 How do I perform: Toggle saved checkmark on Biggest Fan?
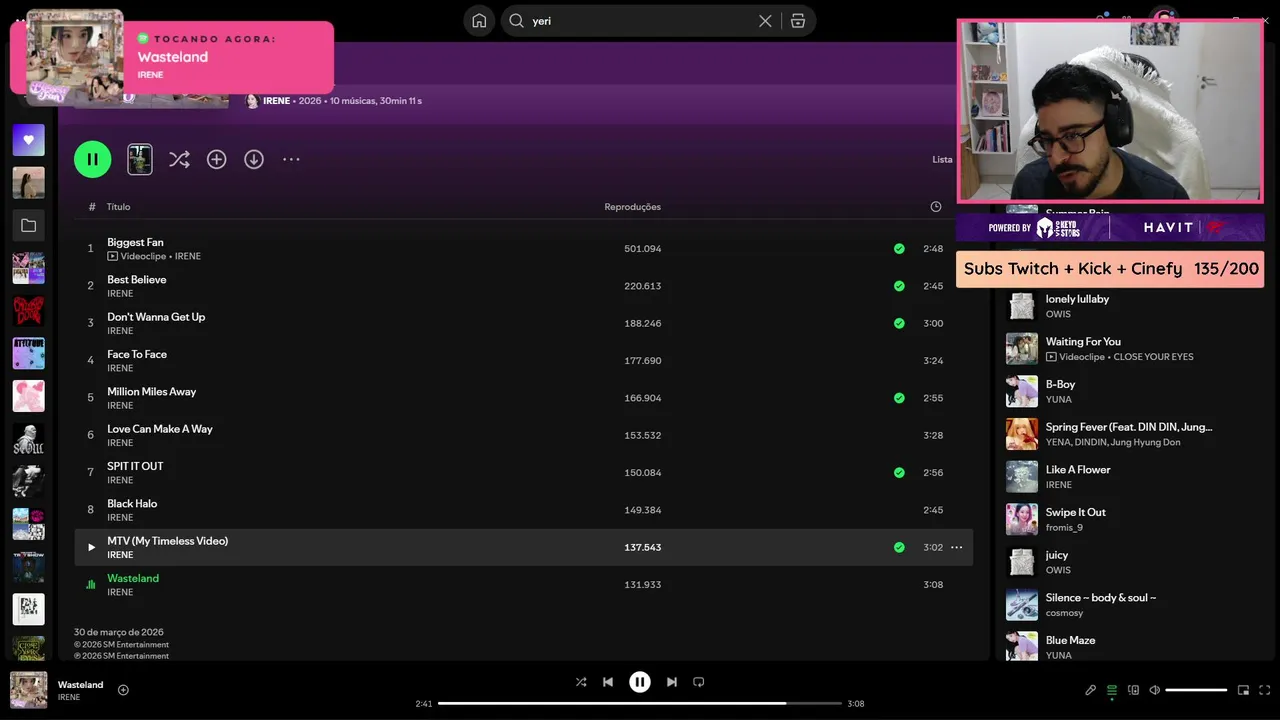pos(899,248)
